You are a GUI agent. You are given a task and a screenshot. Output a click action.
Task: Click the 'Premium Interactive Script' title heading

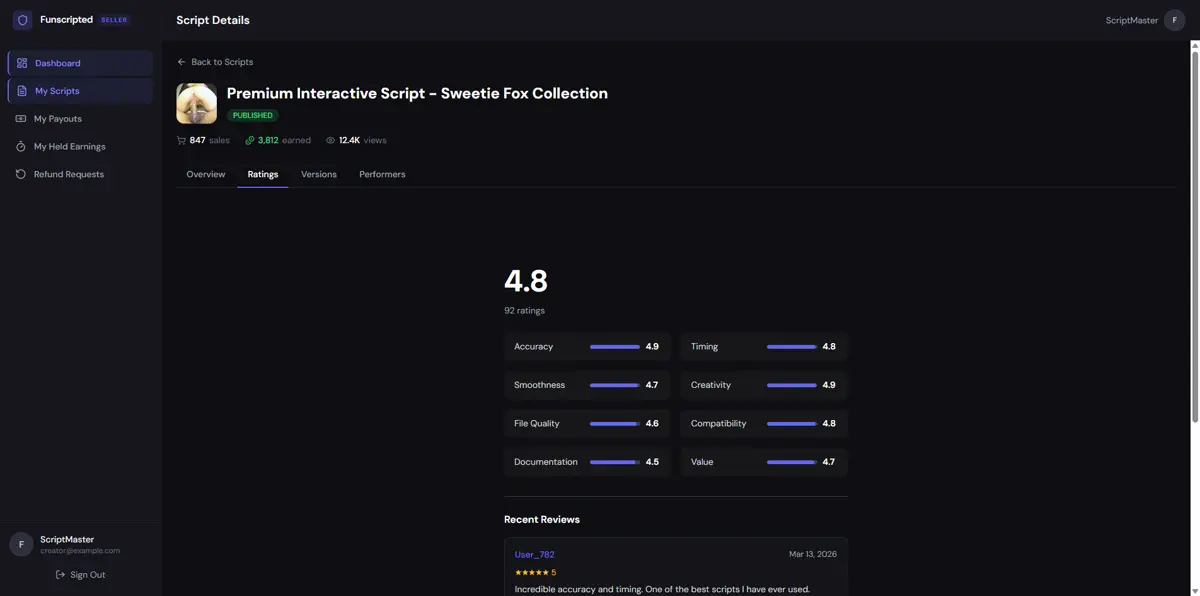tap(417, 93)
